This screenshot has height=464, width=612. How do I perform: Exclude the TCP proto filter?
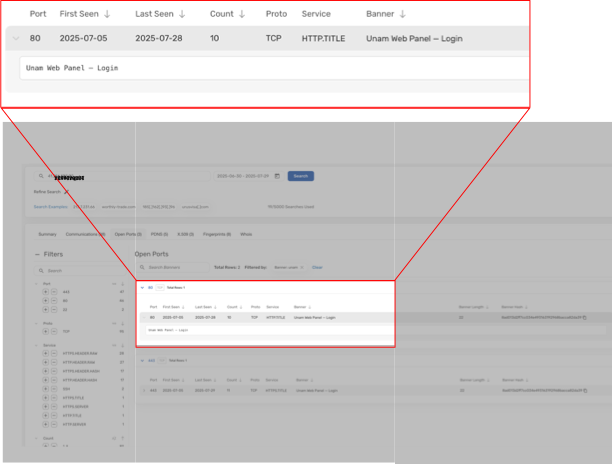tap(54, 331)
